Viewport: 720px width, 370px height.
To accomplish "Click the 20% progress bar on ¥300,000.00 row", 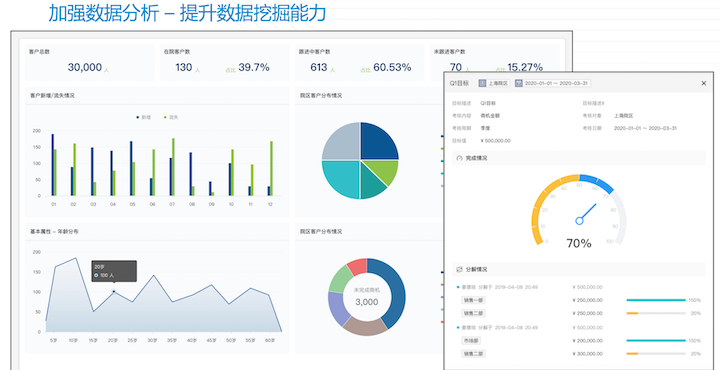I will coord(656,353).
